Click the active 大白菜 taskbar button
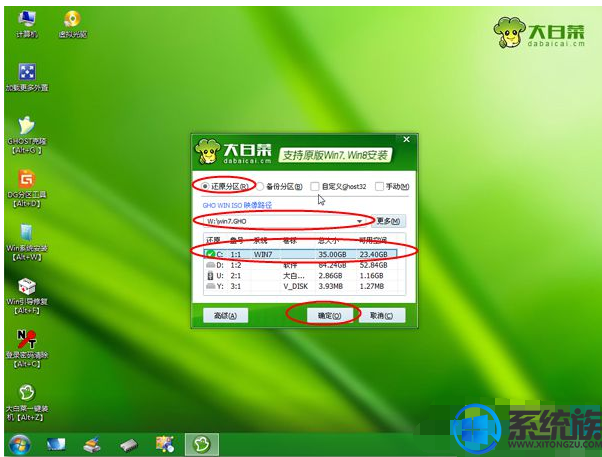602x457 pixels. coord(202,444)
